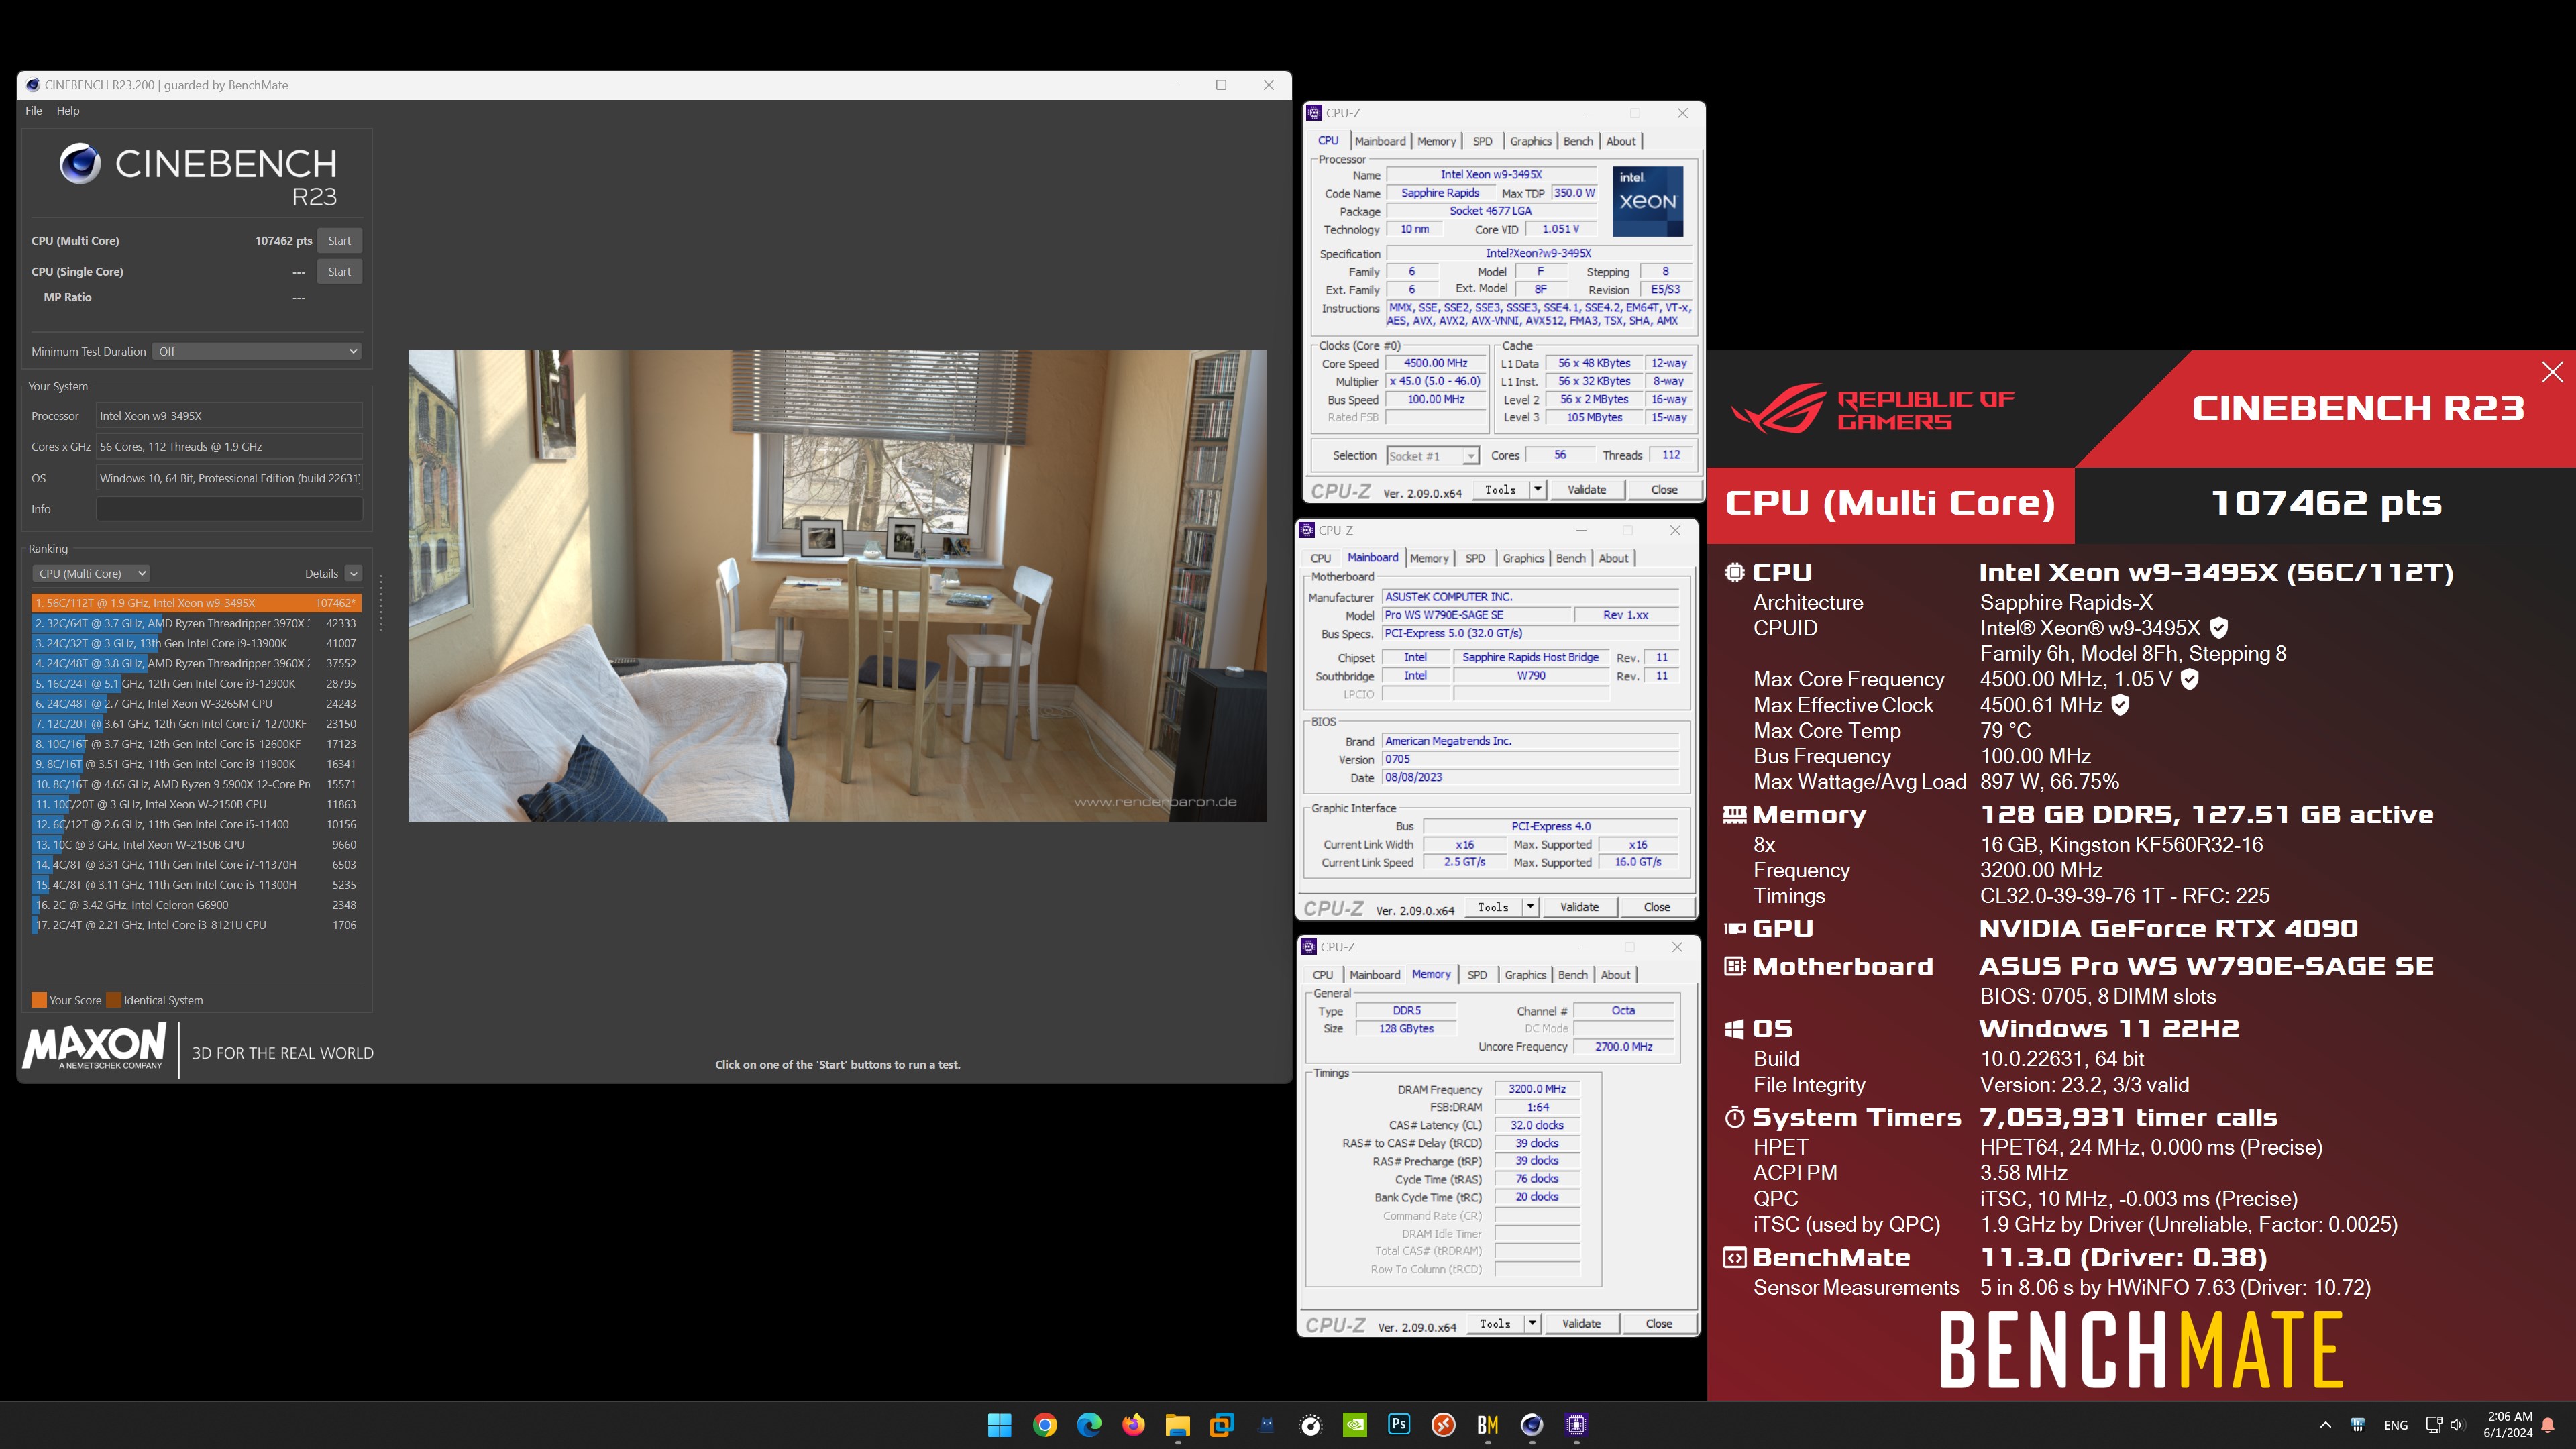The image size is (2576, 1449).
Task: Switch to SPD tab in the top CPU-Z window
Action: 1483,141
